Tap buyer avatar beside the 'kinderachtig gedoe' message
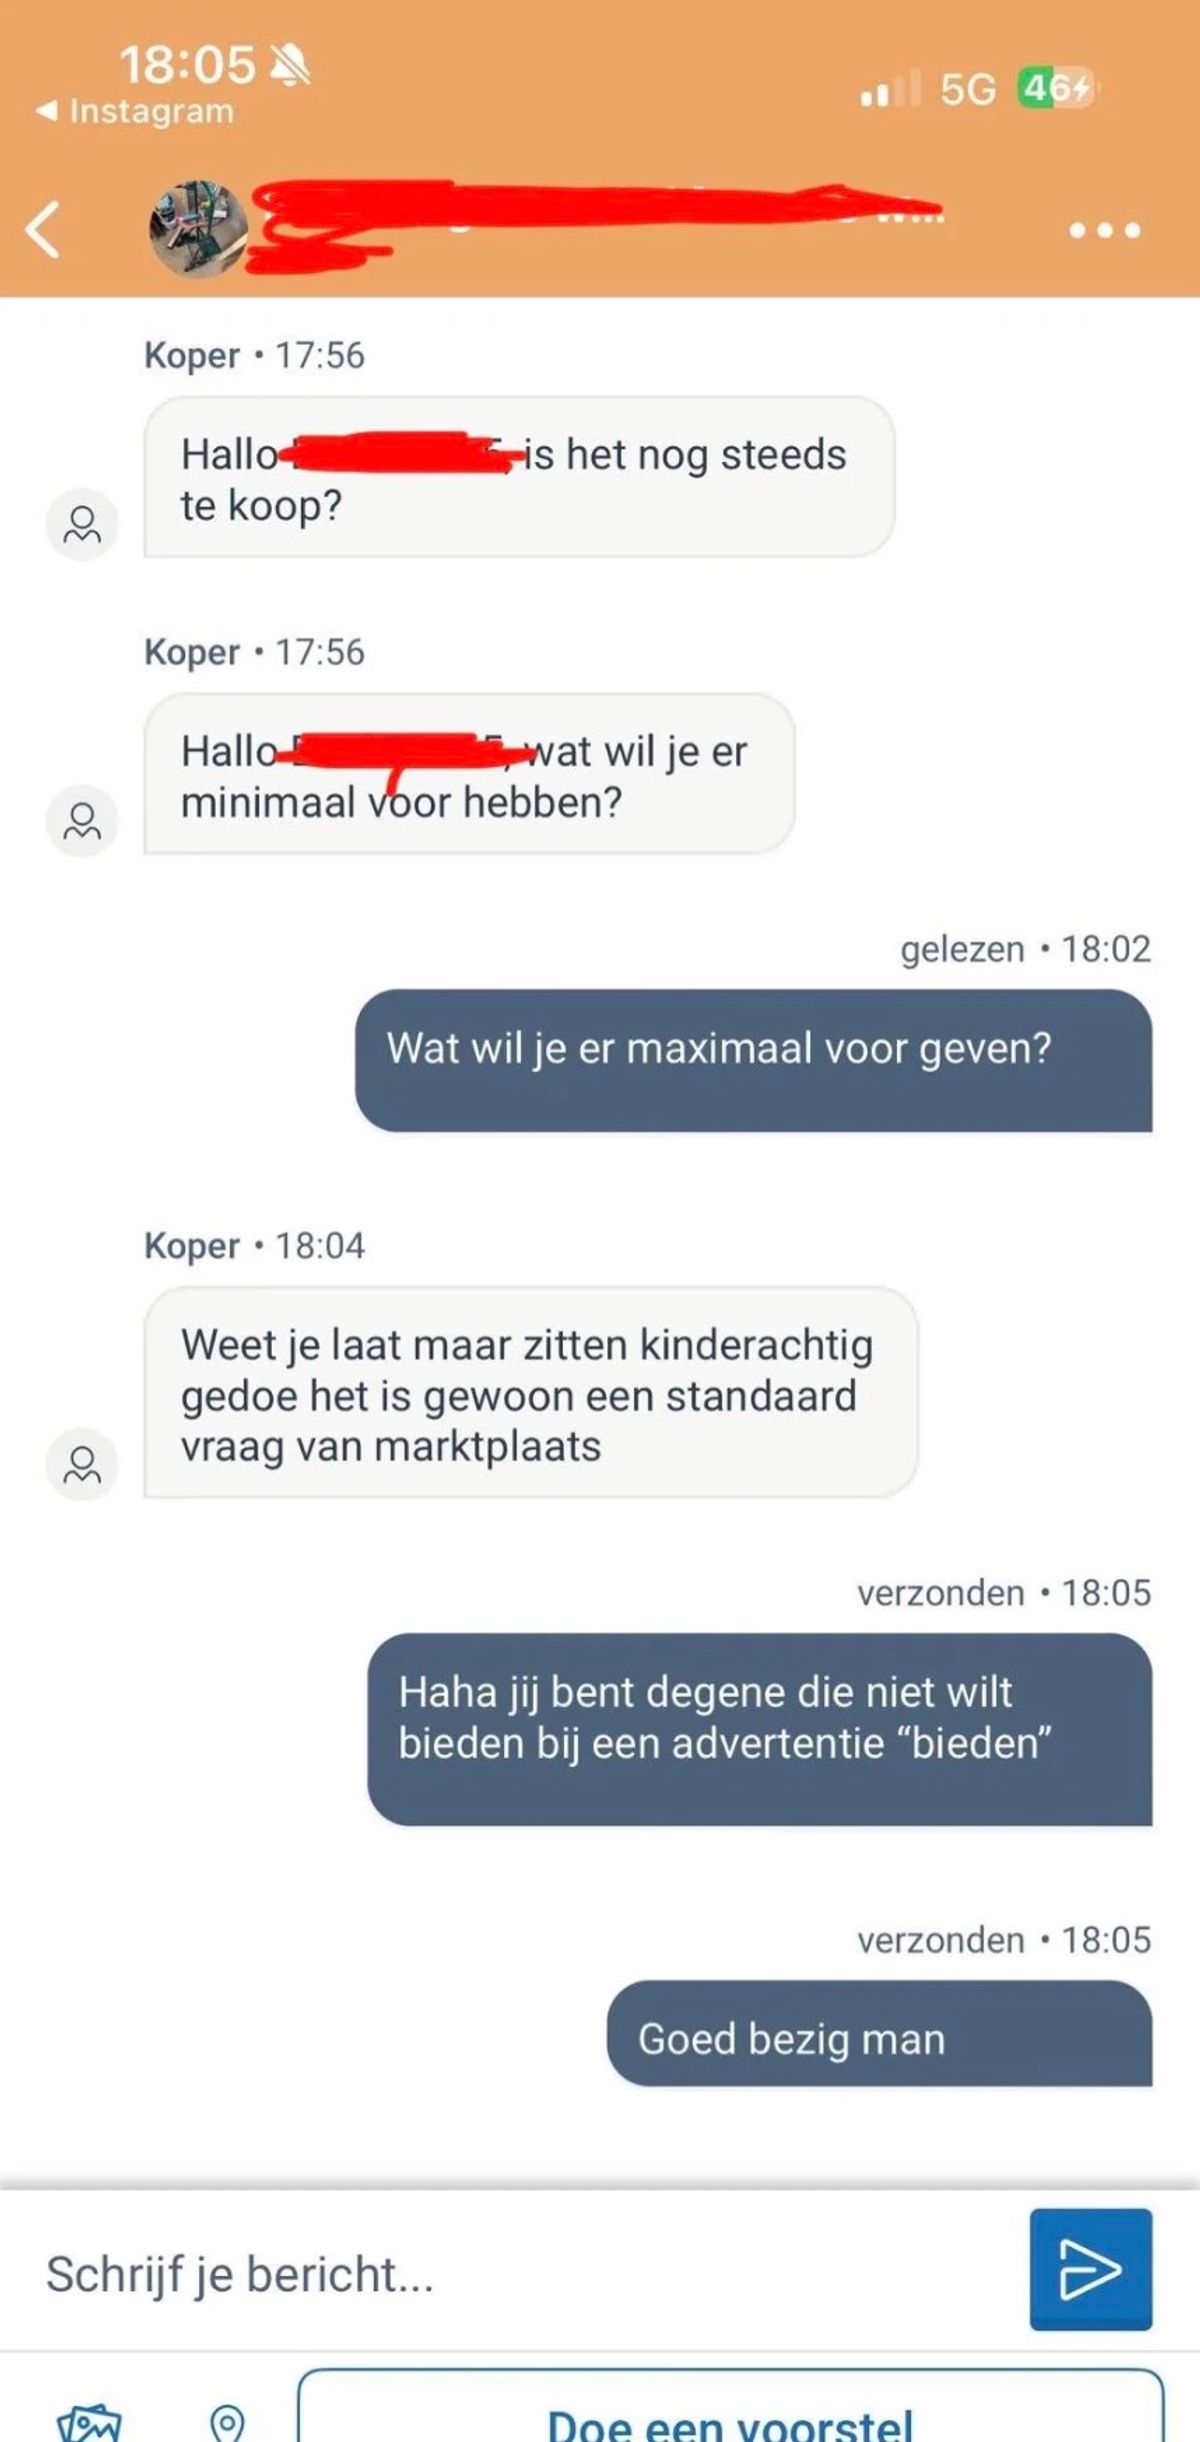The height and width of the screenshot is (2442, 1200). point(82,1464)
